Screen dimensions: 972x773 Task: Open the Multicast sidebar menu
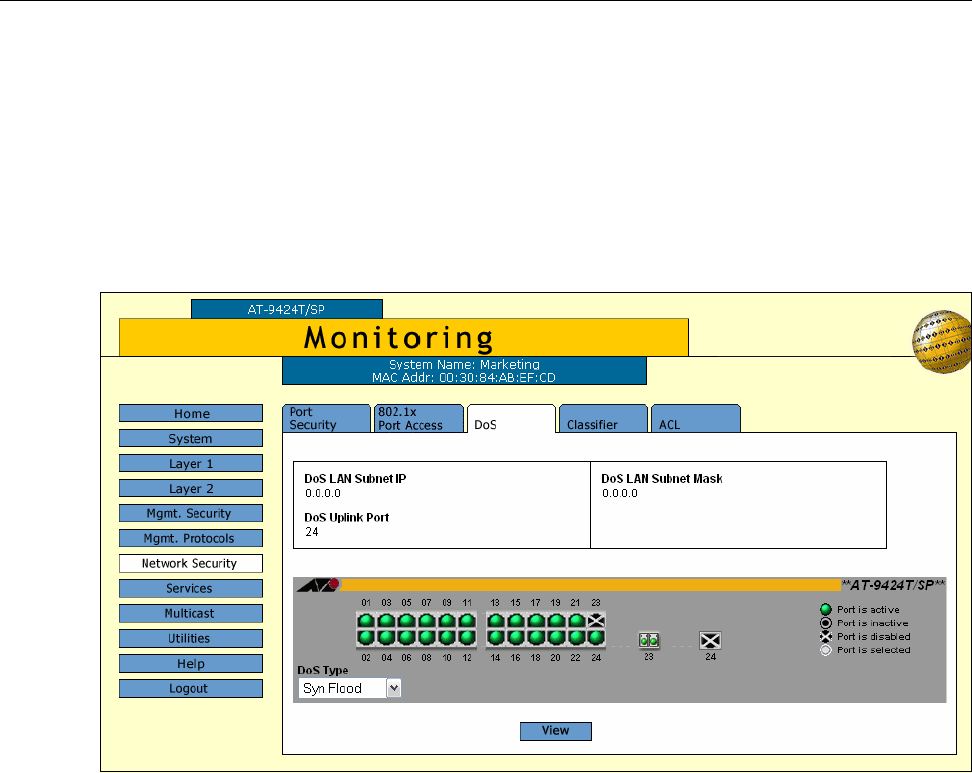pyautogui.click(x=191, y=613)
